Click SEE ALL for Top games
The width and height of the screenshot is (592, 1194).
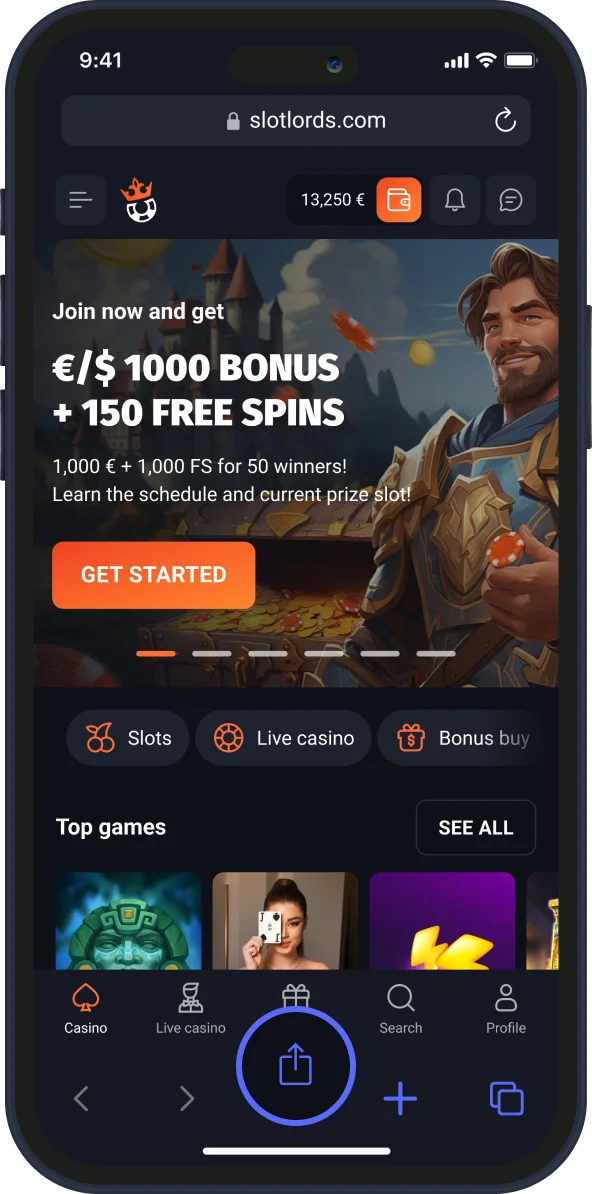click(x=475, y=828)
